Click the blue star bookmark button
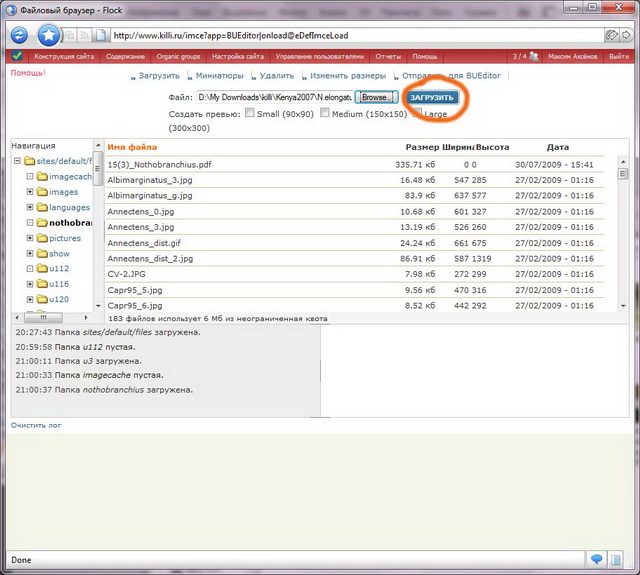Image resolution: width=640 pixels, height=575 pixels. pos(48,34)
